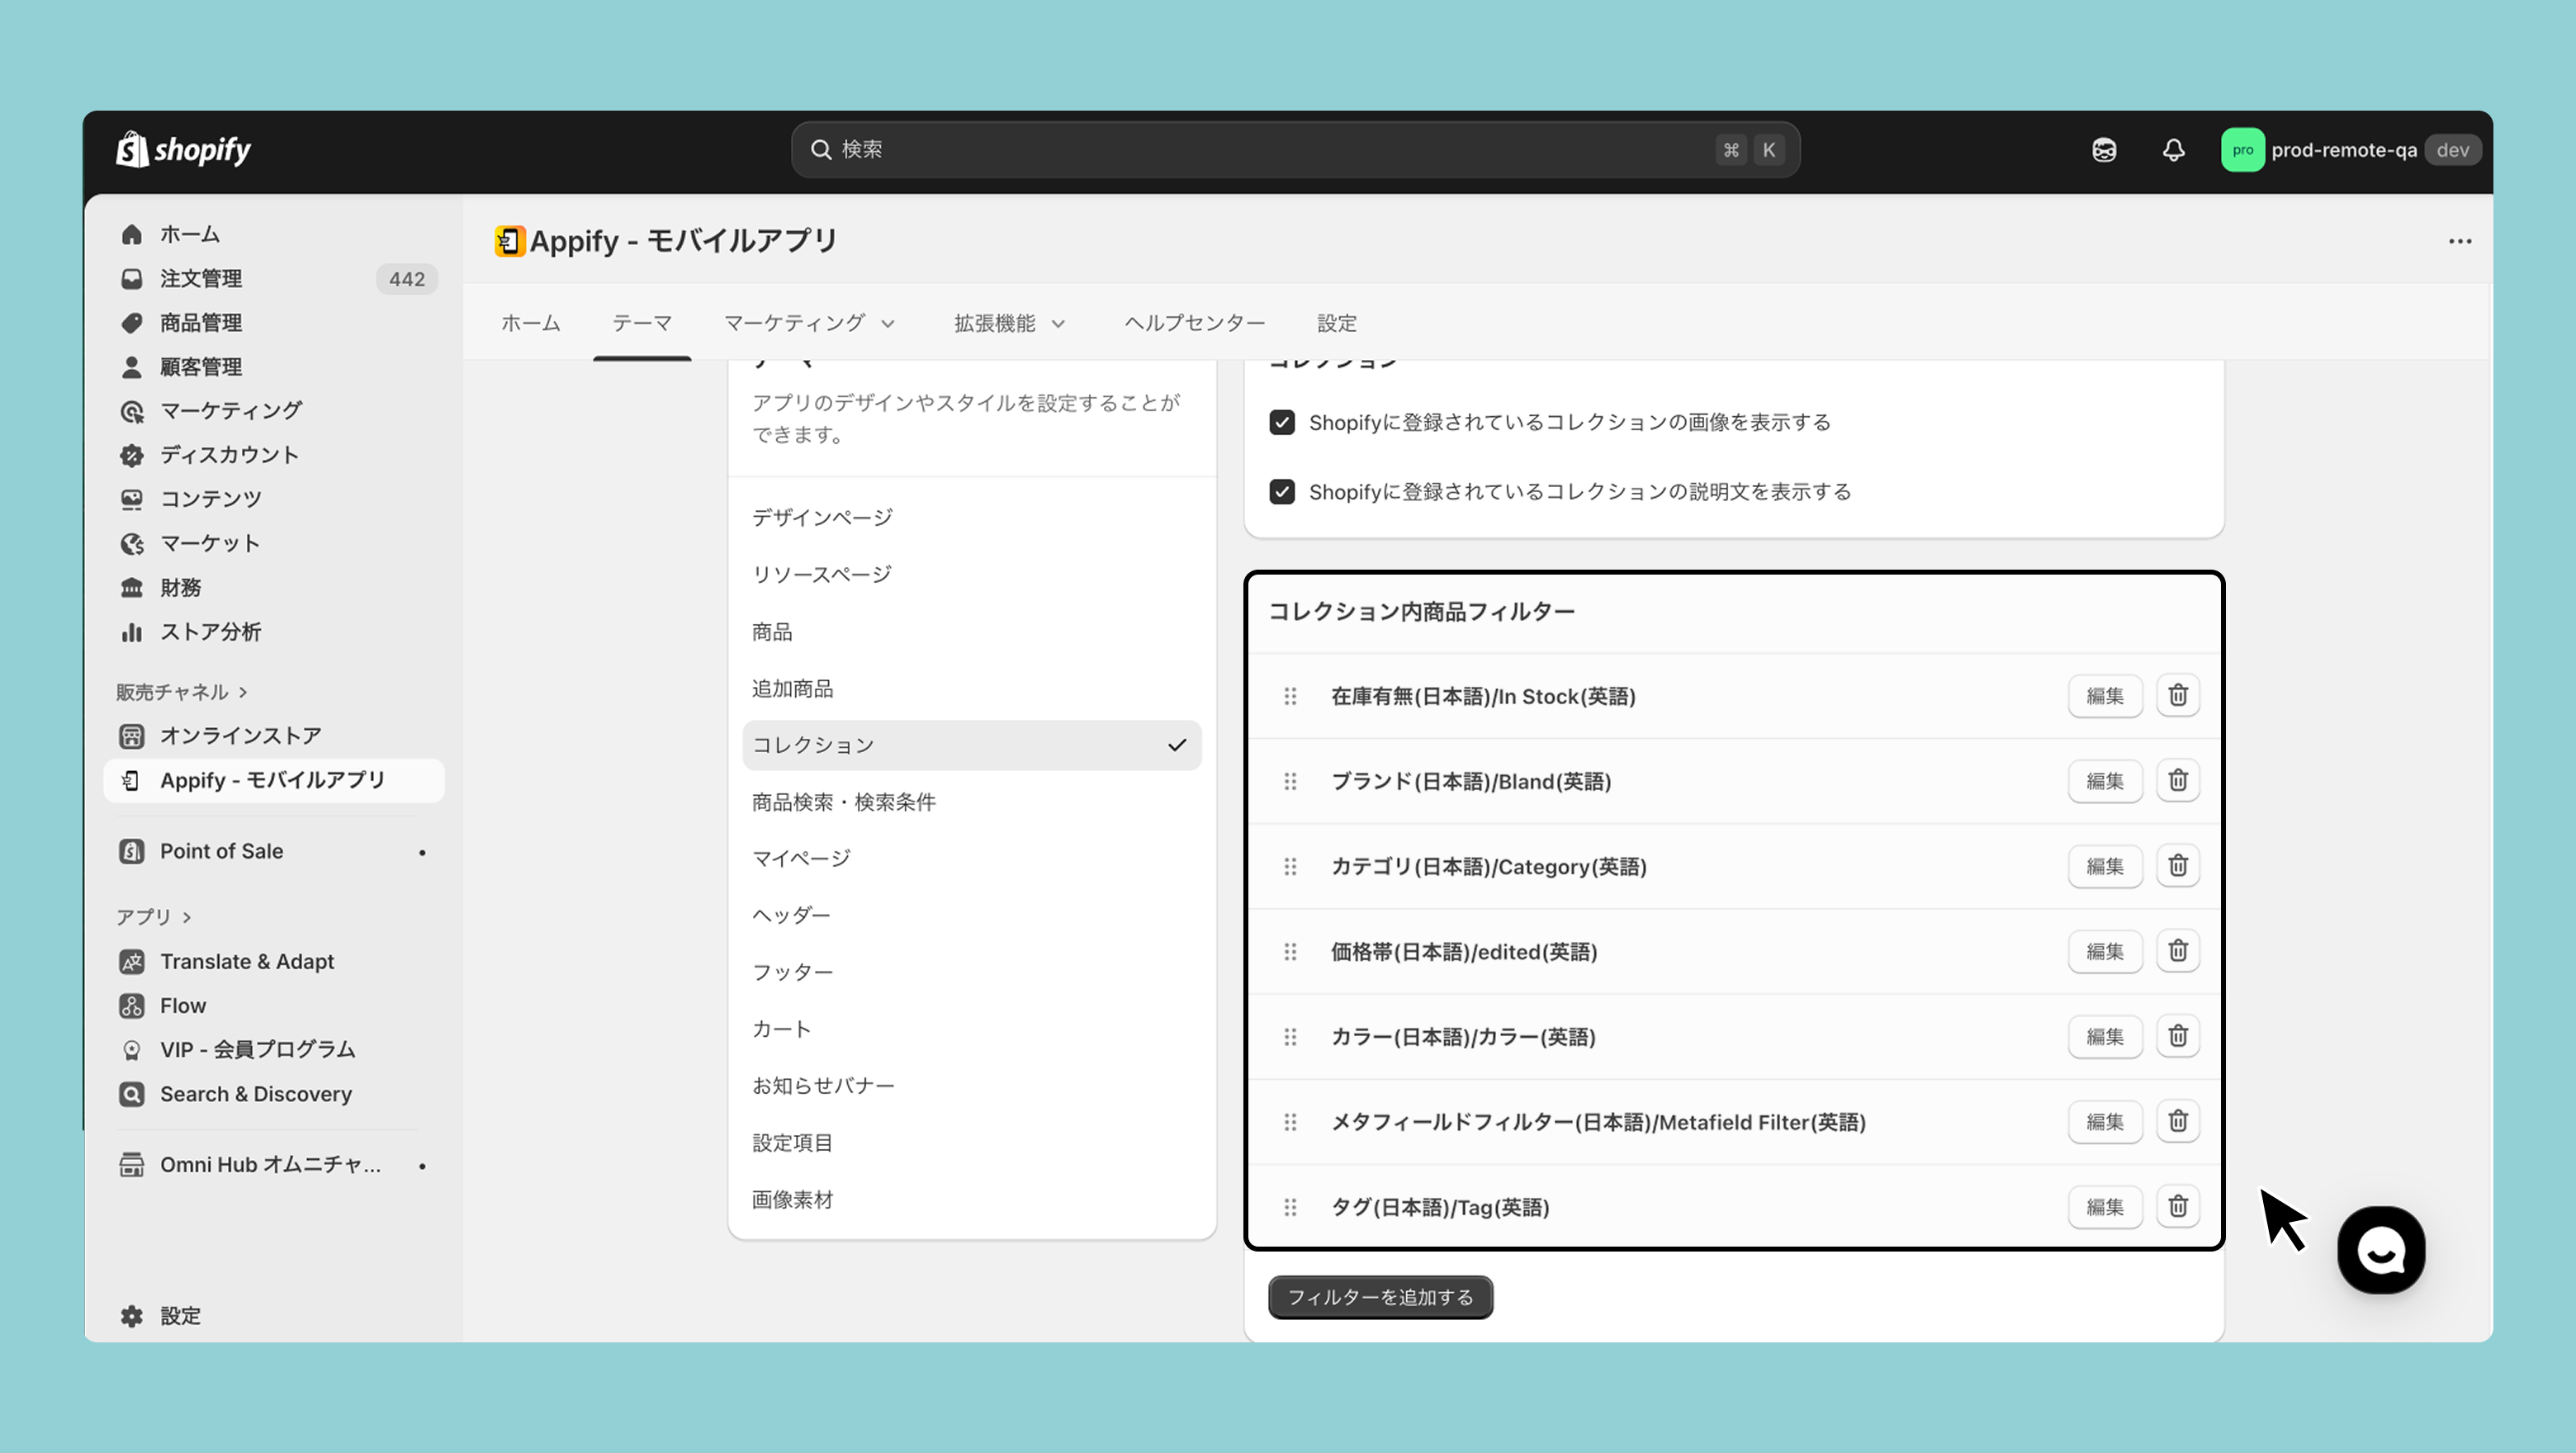This screenshot has width=2576, height=1453.
Task: Open the chat support bubble
Action: (x=2380, y=1250)
